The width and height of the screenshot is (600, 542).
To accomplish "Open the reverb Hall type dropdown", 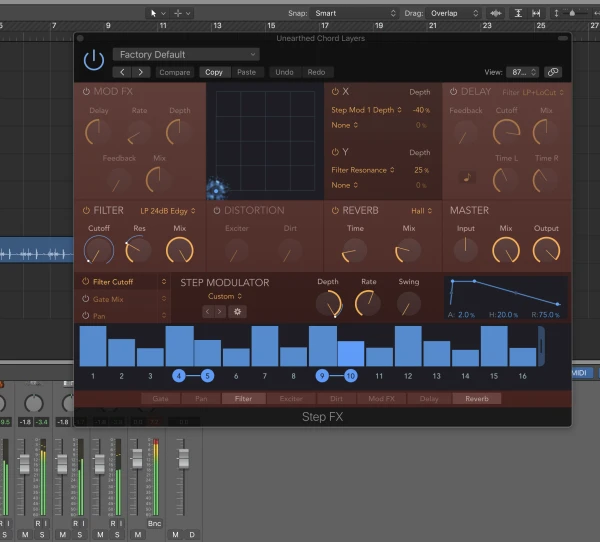I will (x=421, y=211).
